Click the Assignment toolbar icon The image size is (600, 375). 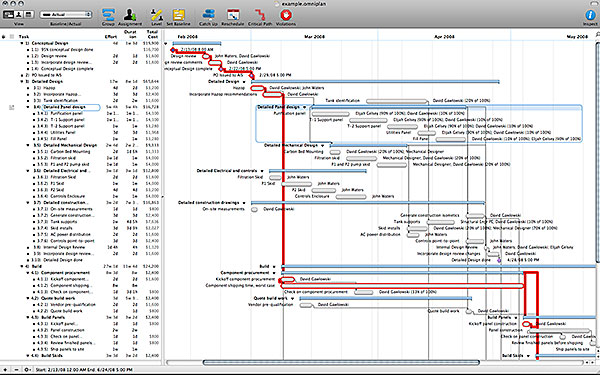(130, 15)
